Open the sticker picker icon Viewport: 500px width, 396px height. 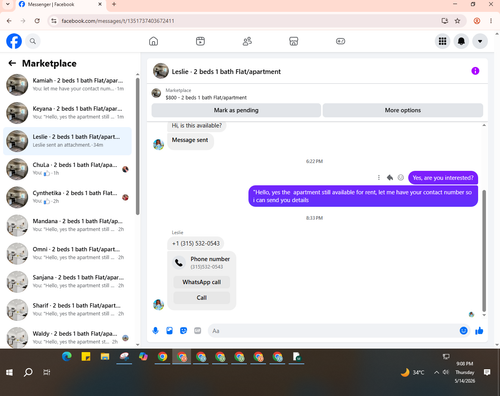(x=183, y=331)
